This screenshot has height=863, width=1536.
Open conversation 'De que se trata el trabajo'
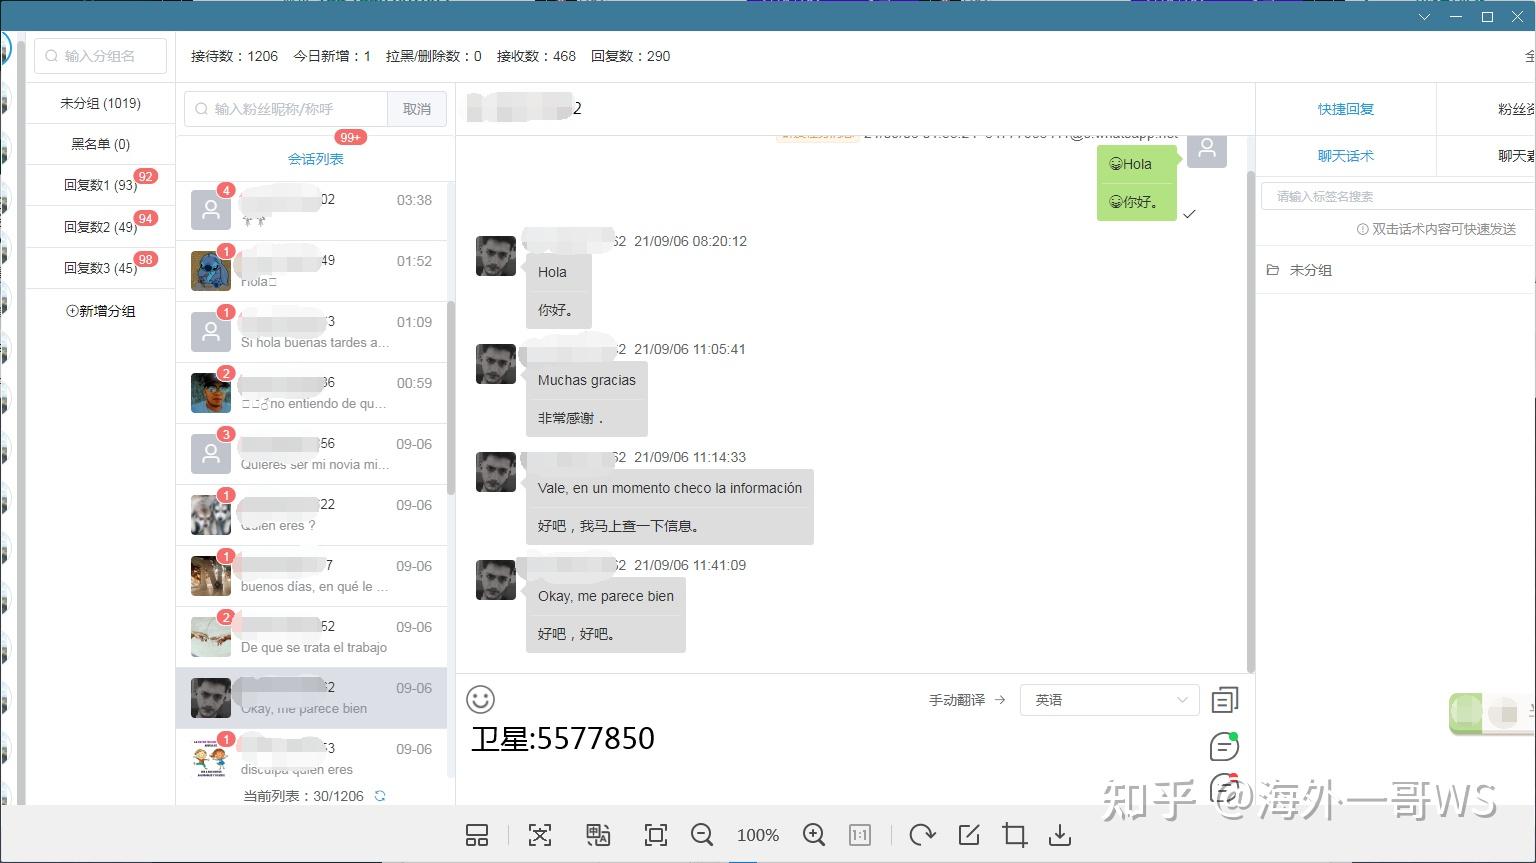coord(311,637)
